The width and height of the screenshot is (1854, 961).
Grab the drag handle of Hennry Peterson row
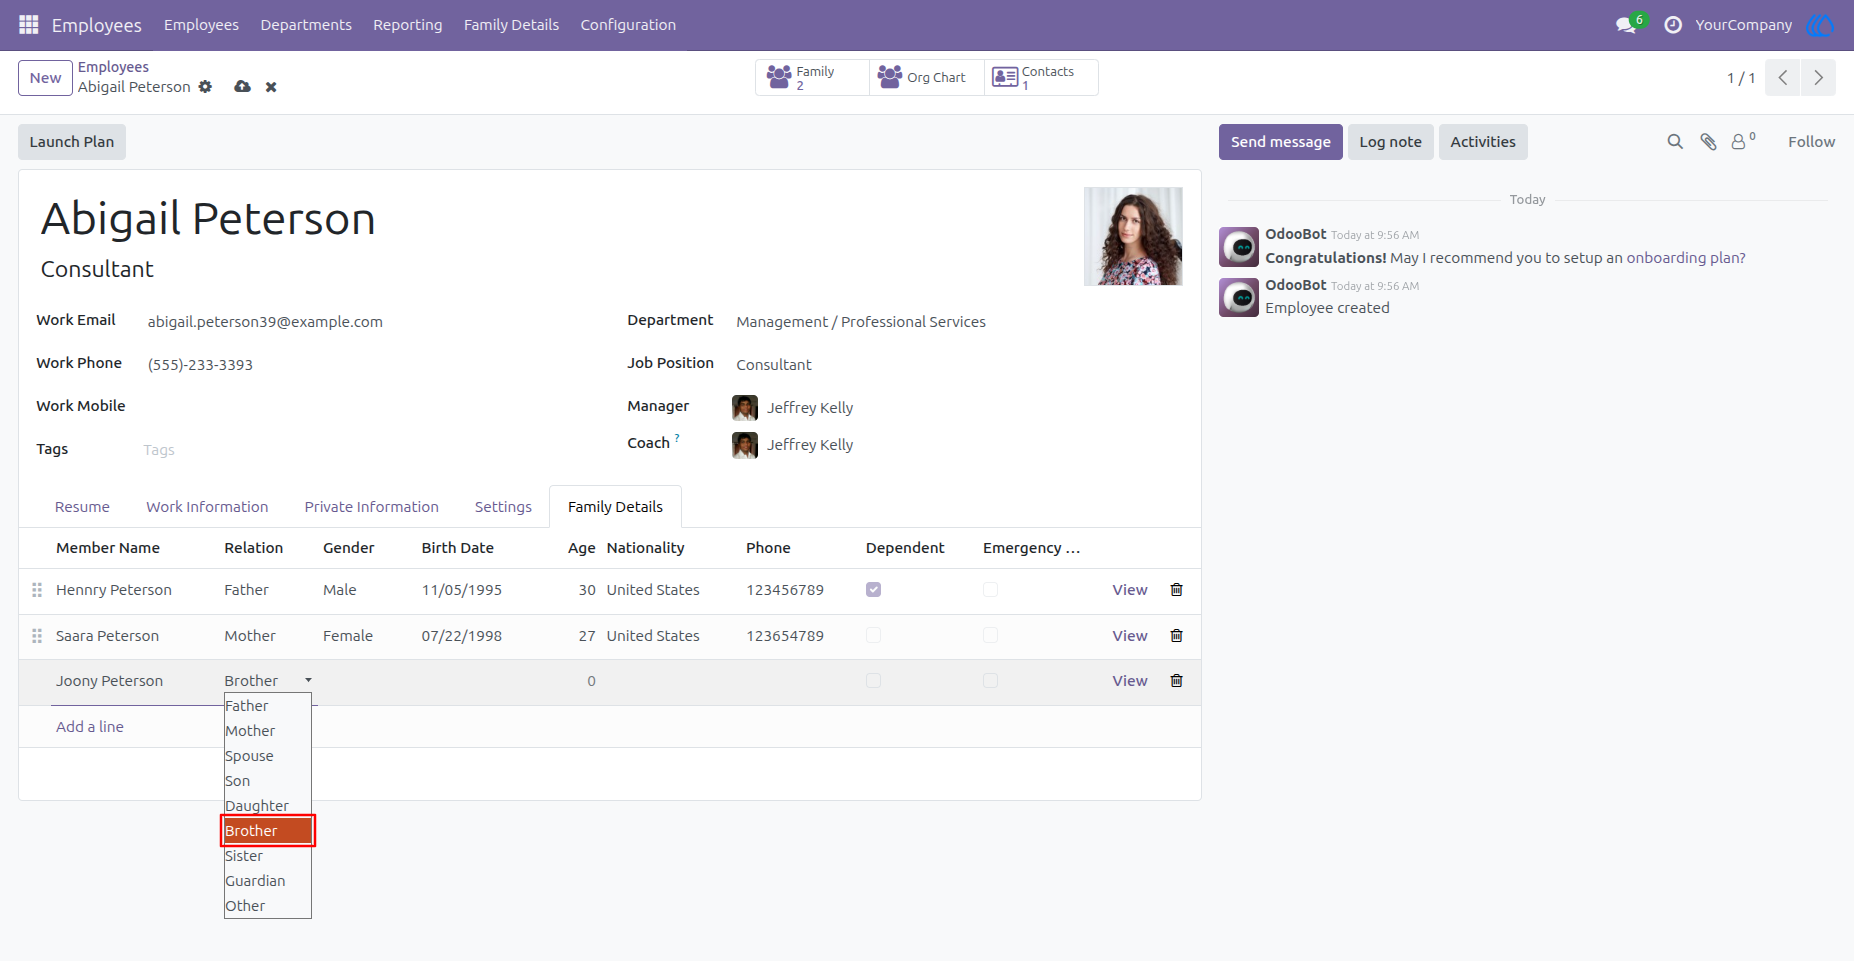[x=37, y=590]
